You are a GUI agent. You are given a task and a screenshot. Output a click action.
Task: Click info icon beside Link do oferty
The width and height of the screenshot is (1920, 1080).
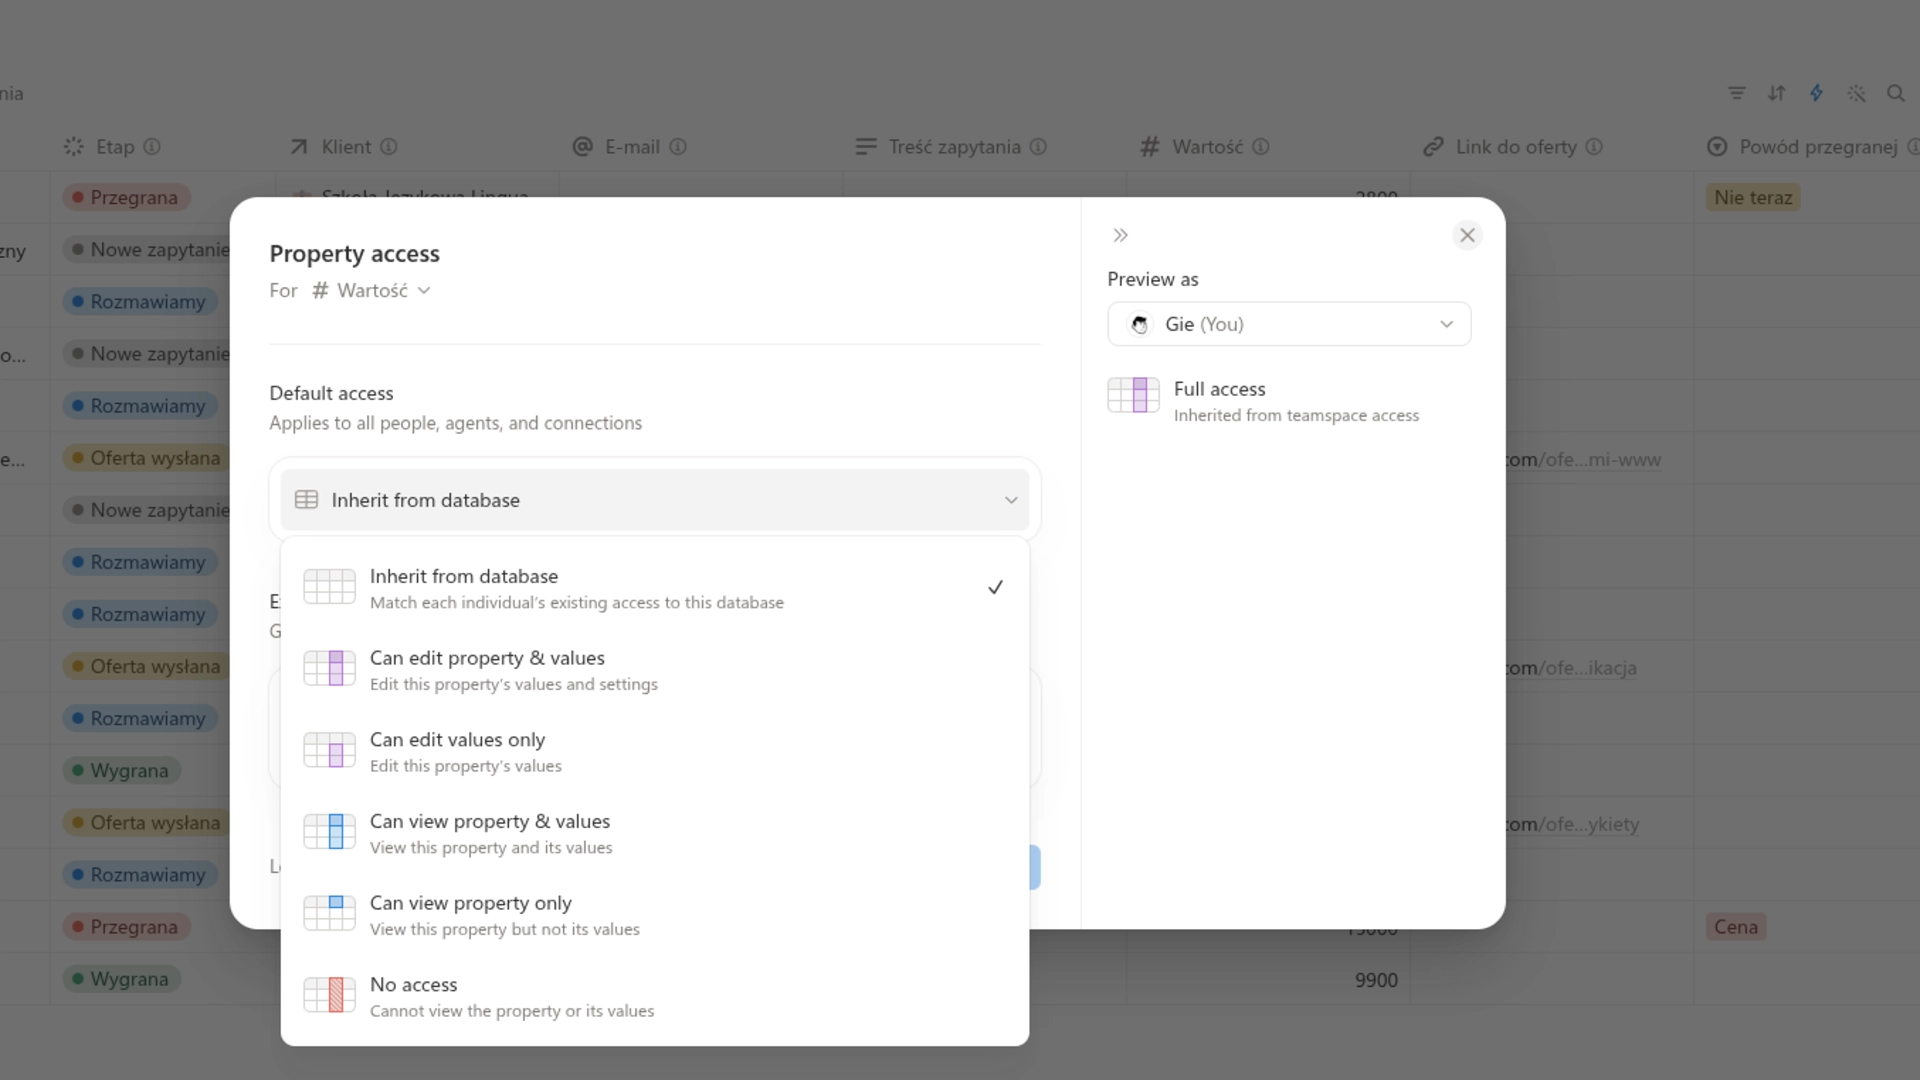(1594, 147)
